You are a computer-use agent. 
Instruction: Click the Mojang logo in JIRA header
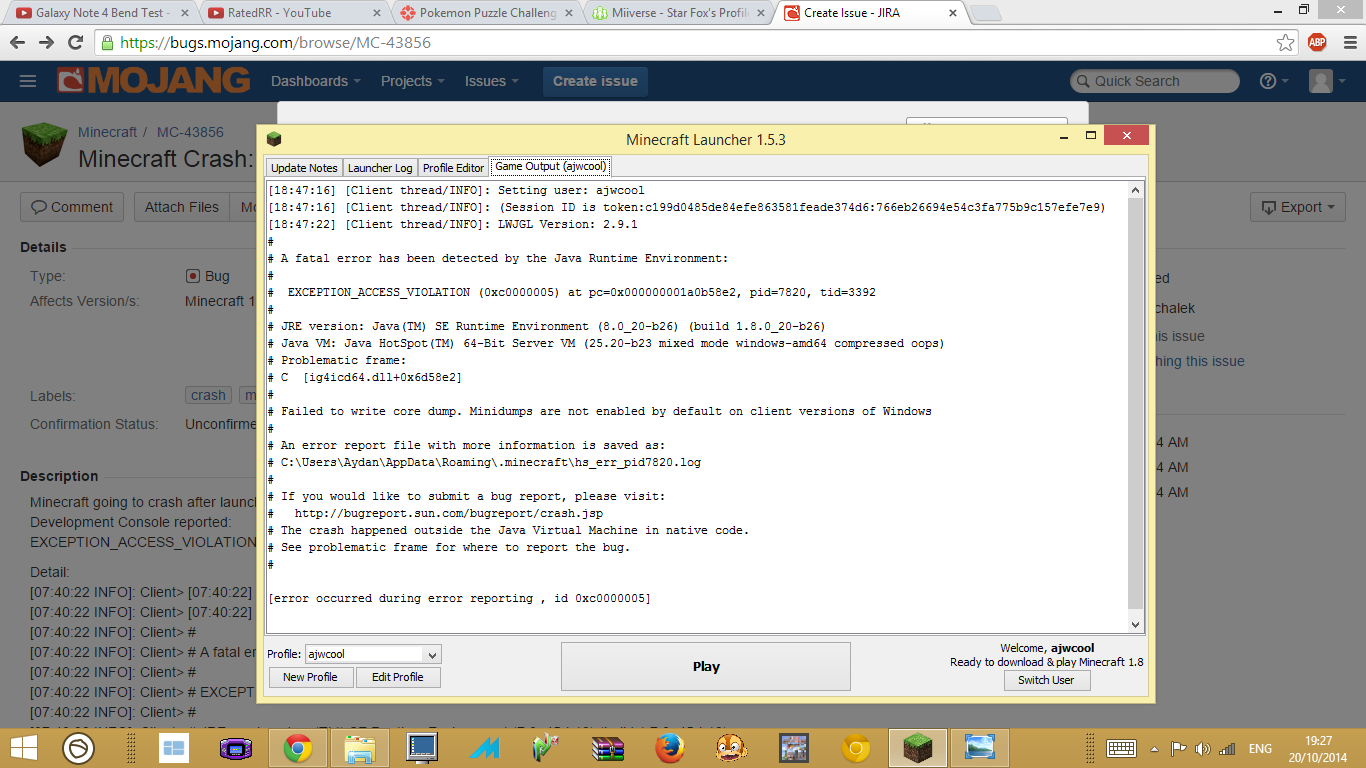pyautogui.click(x=153, y=81)
